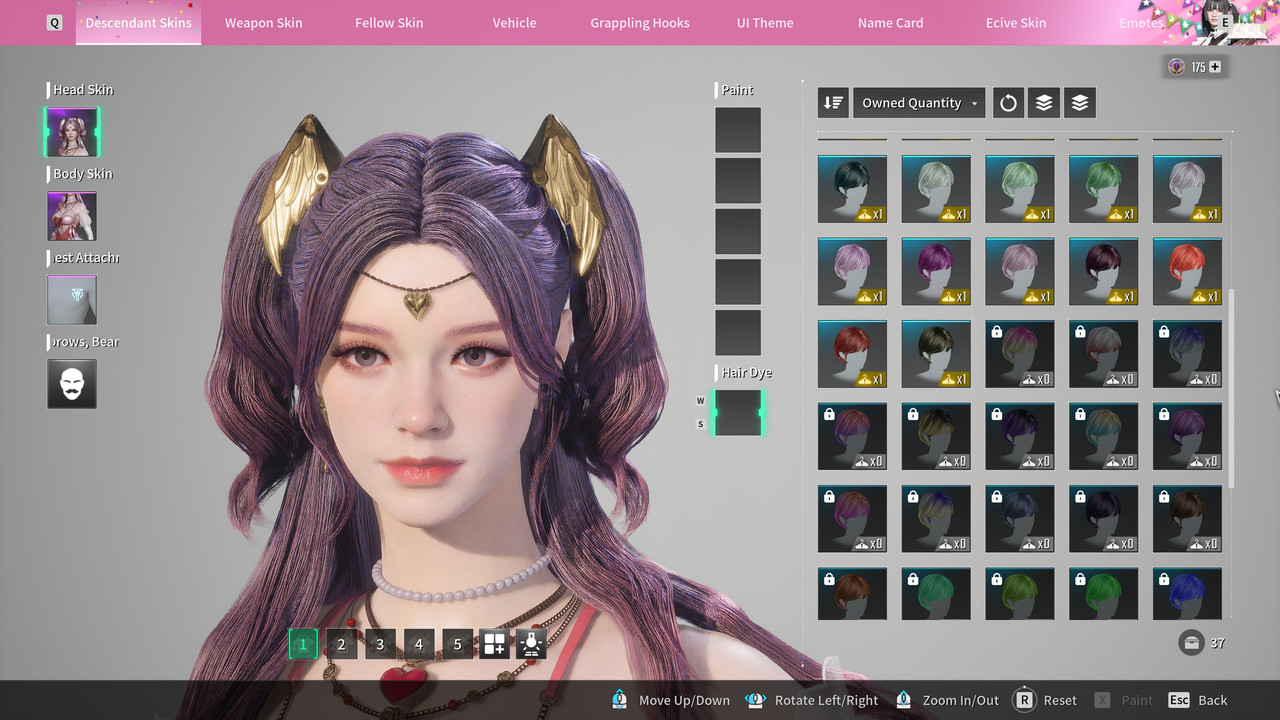Select the bottom Paint slot above Hair Dye
This screenshot has width=1280, height=720.
click(738, 333)
